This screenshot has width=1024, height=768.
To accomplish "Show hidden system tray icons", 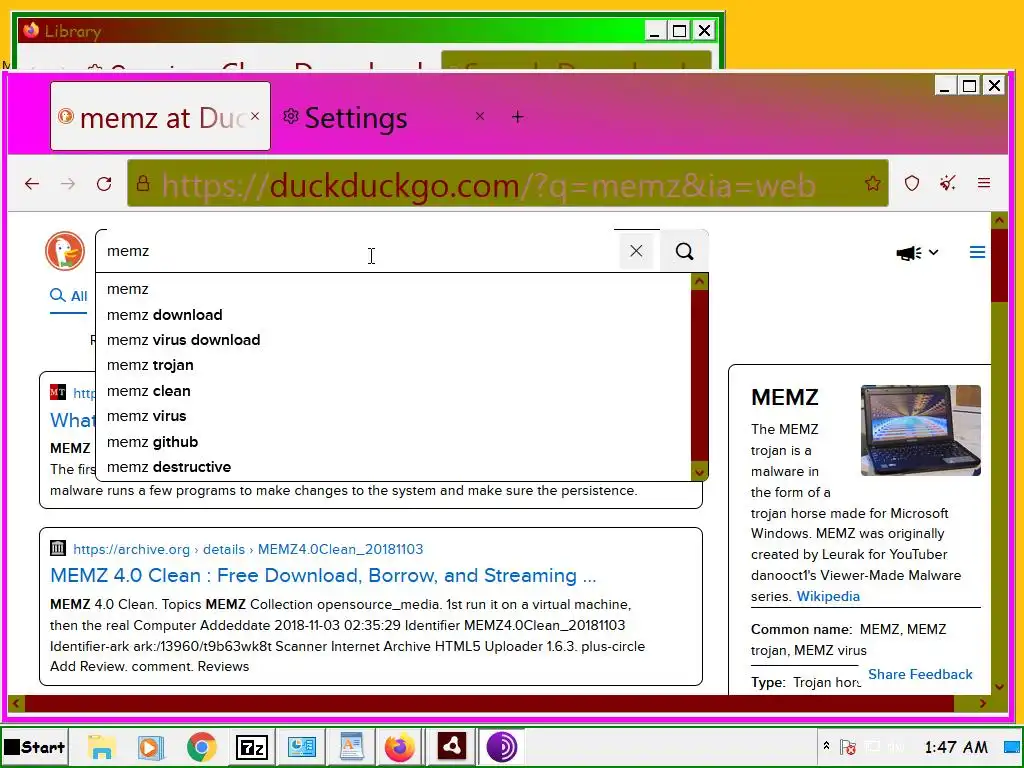I will (826, 746).
